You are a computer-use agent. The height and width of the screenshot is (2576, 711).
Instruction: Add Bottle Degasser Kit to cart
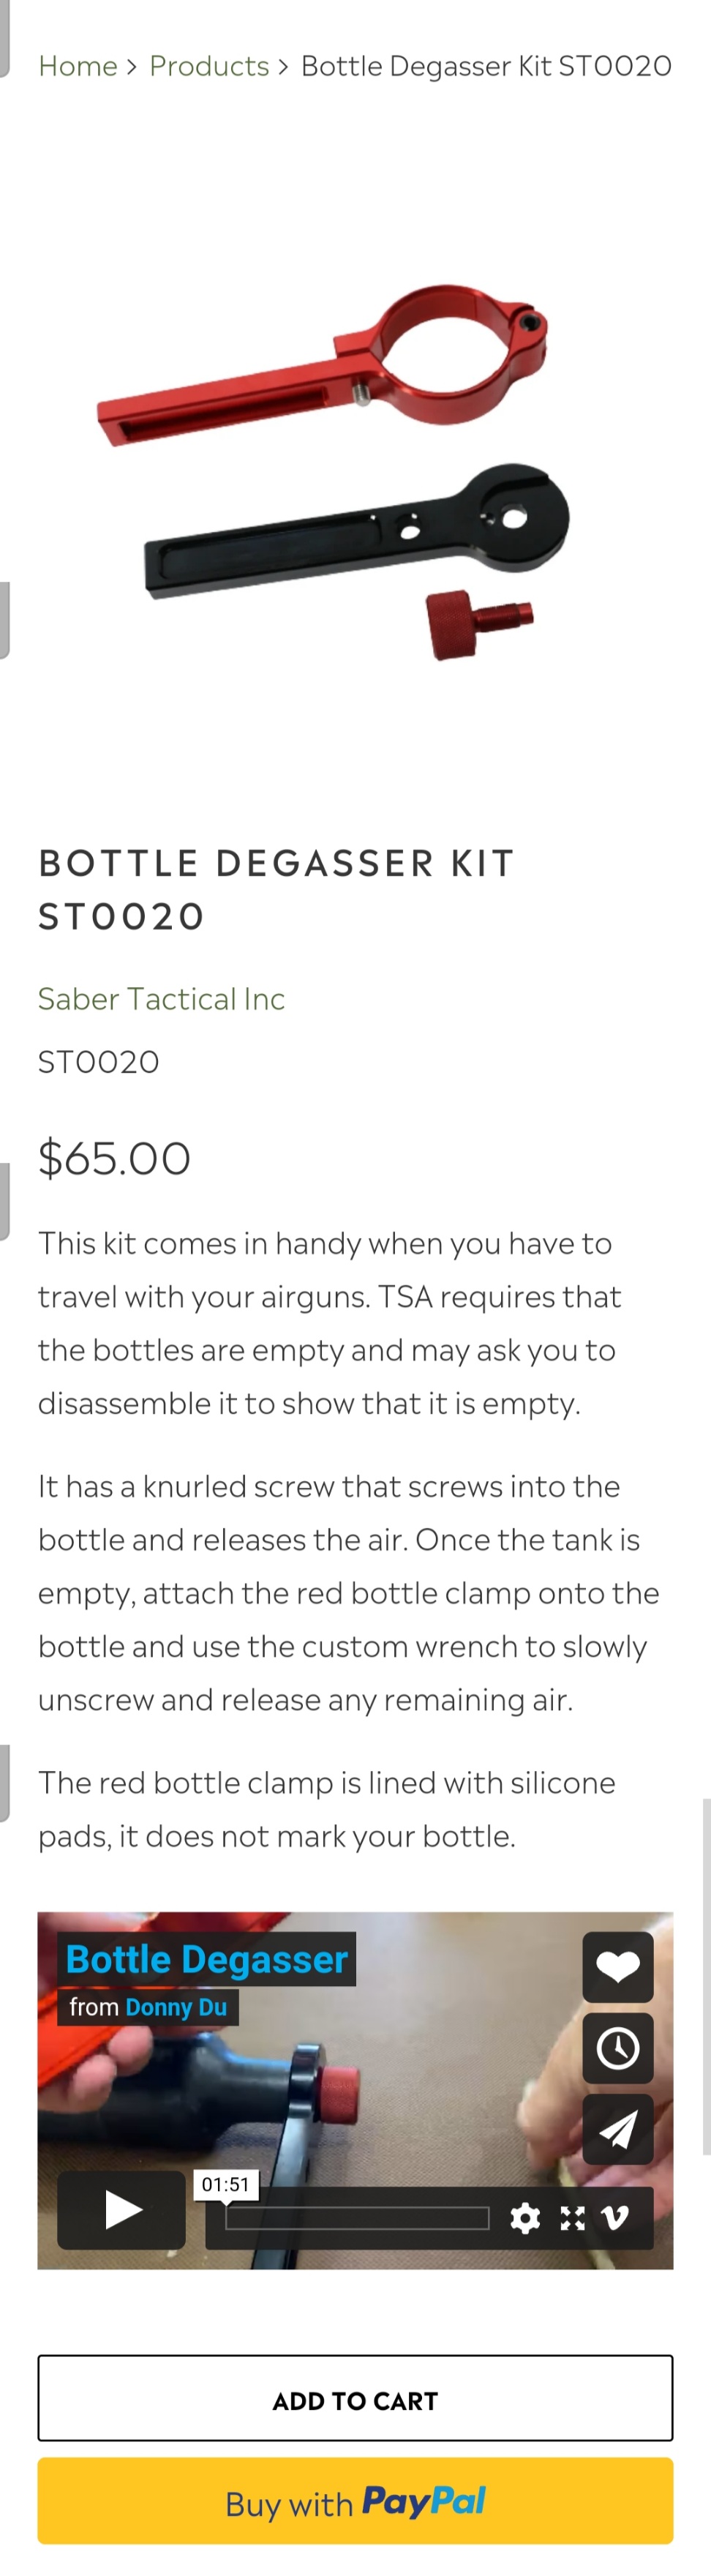pos(355,2398)
